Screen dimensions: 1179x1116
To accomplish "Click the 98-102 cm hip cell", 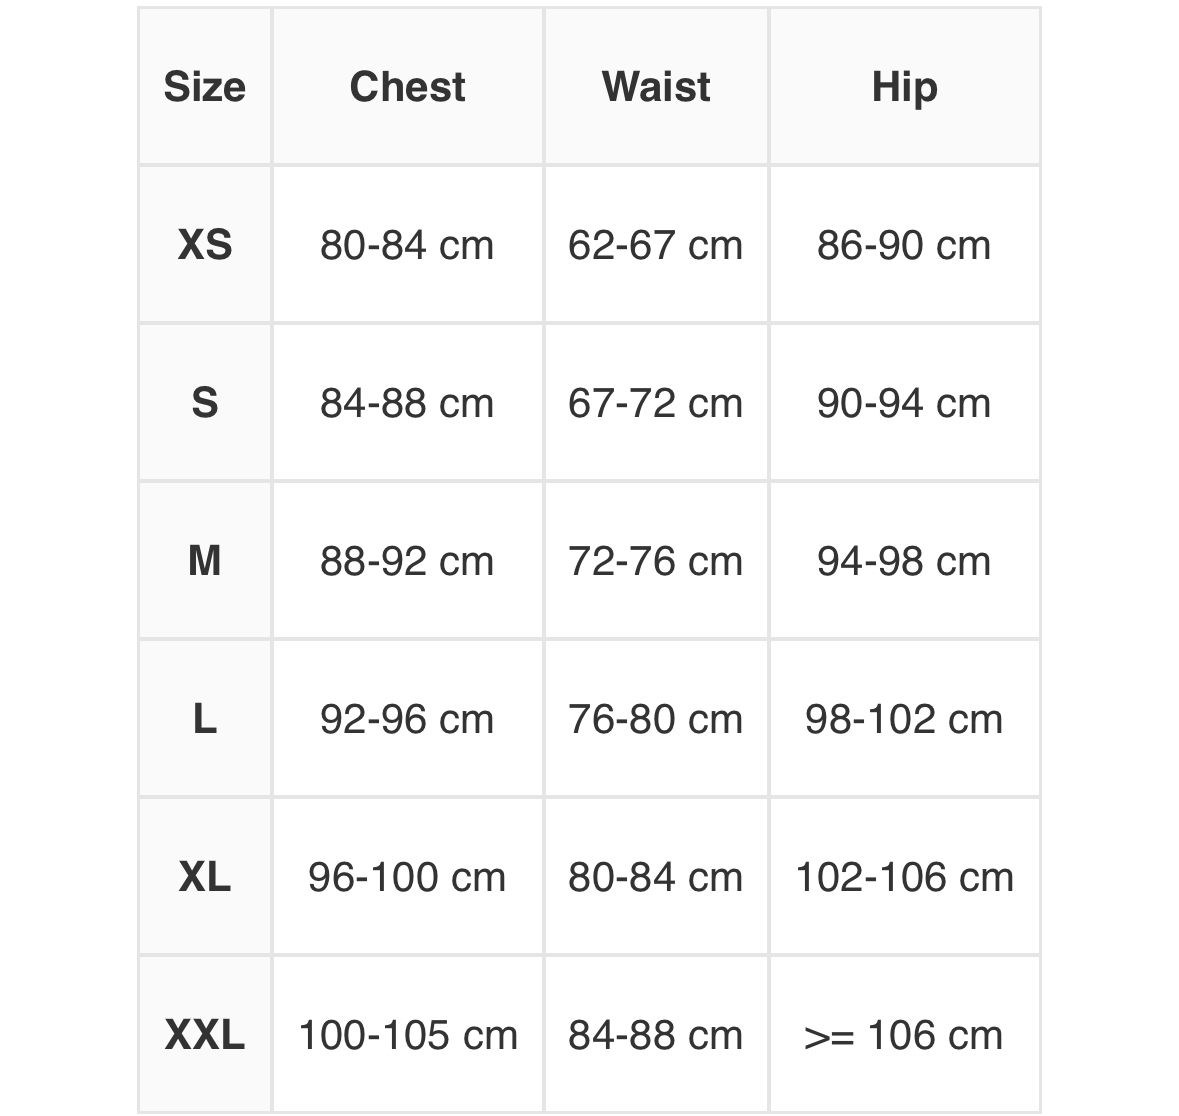I will point(905,718).
